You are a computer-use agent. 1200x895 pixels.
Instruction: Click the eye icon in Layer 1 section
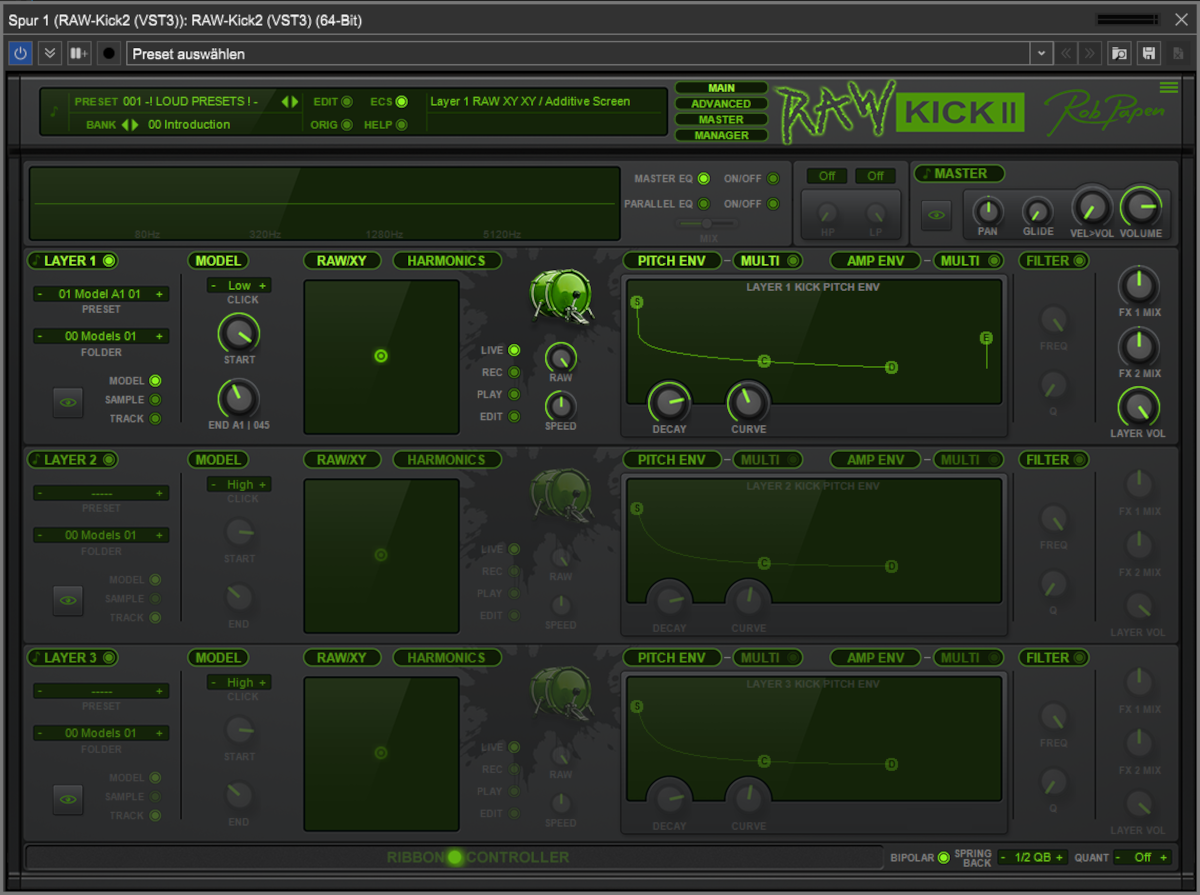[68, 402]
